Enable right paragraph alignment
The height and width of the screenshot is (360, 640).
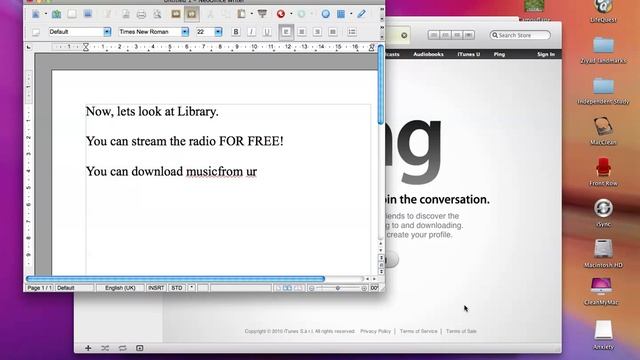tap(317, 32)
